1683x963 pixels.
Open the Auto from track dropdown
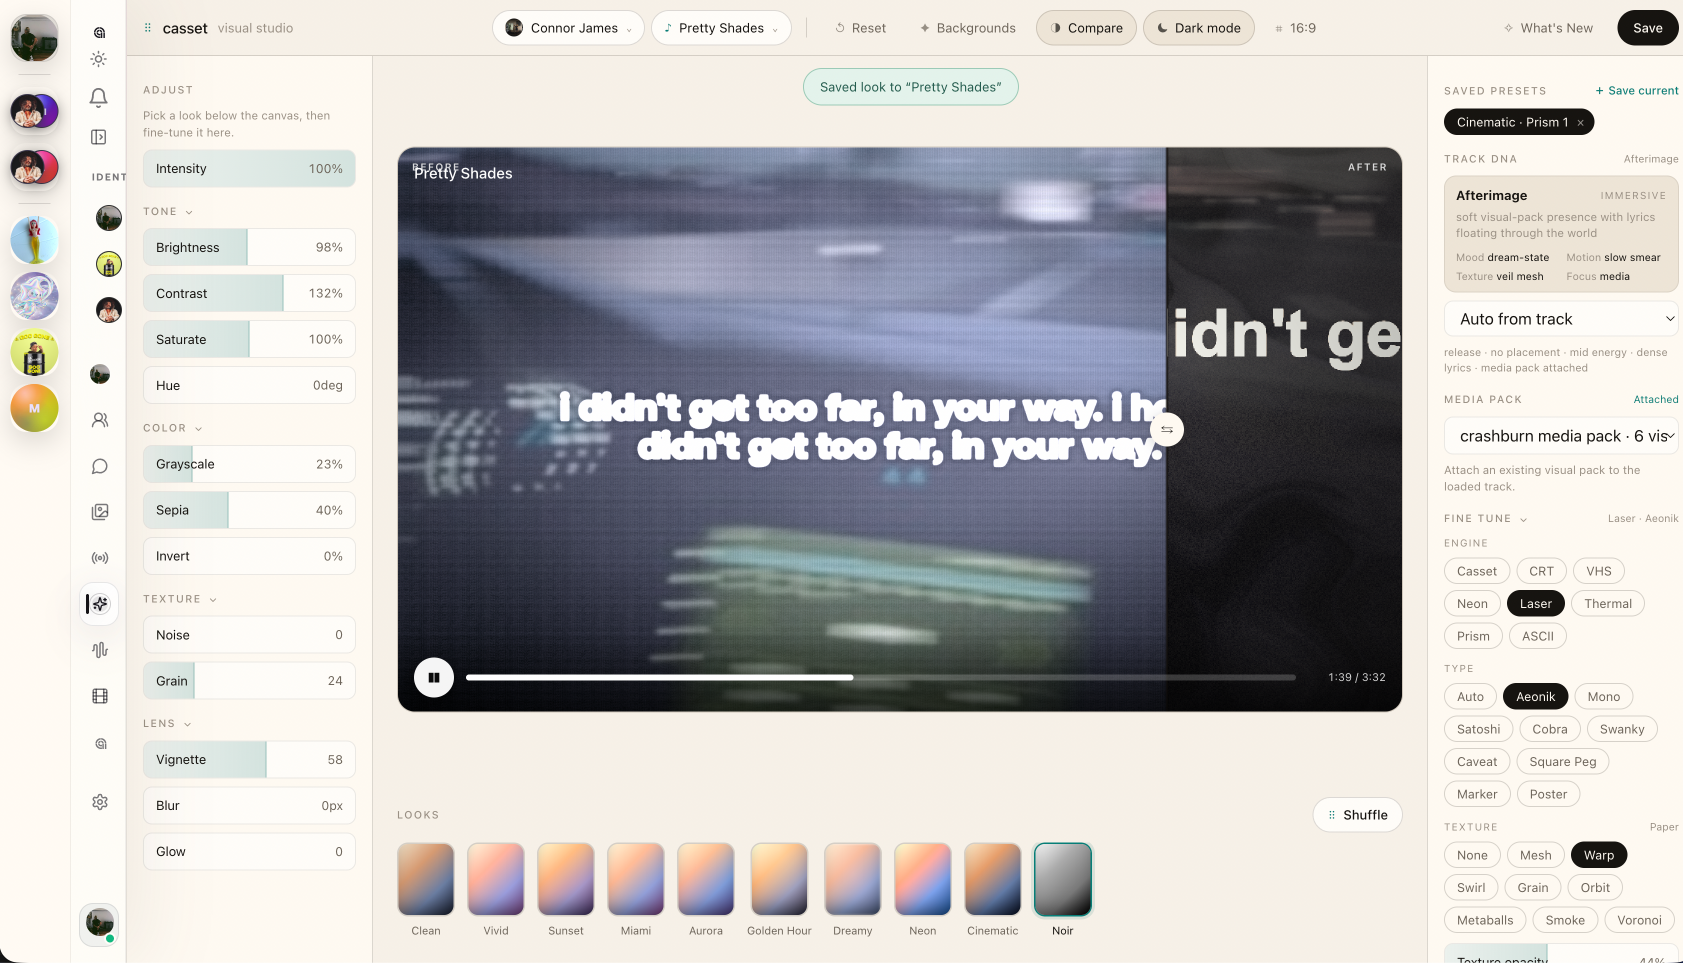coord(1561,319)
